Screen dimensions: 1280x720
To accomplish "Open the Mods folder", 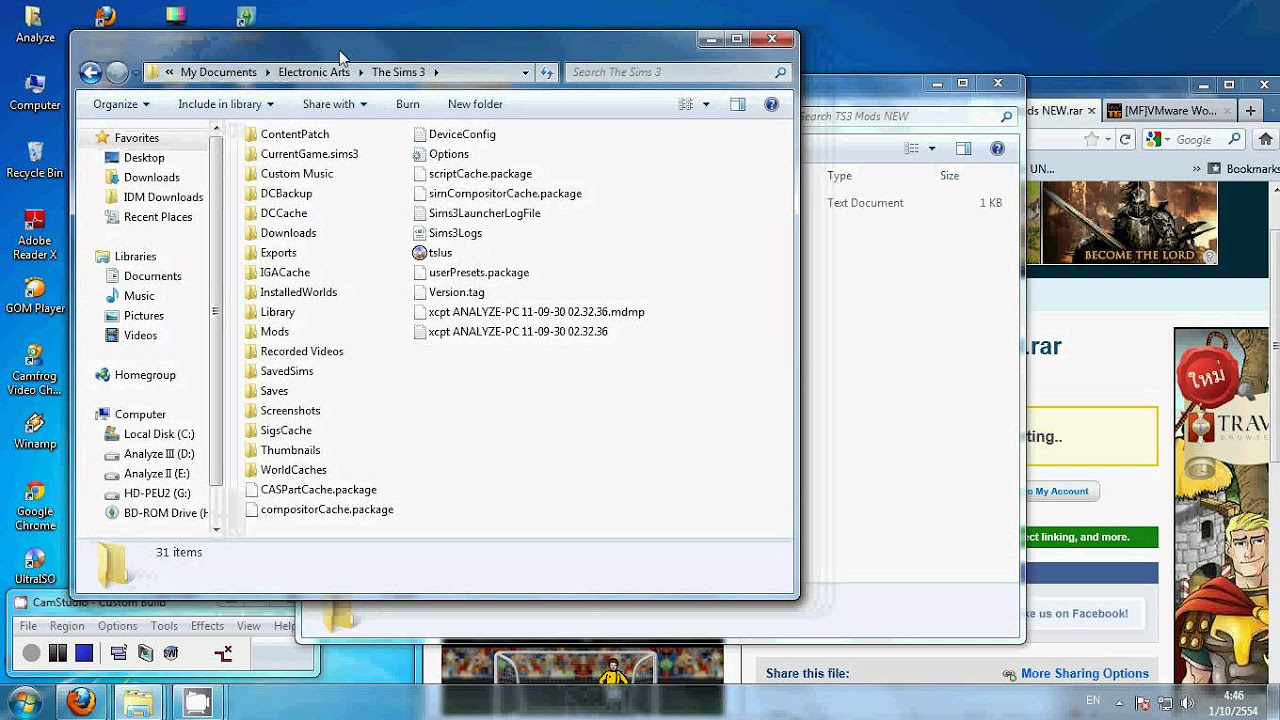I will click(x=266, y=332).
